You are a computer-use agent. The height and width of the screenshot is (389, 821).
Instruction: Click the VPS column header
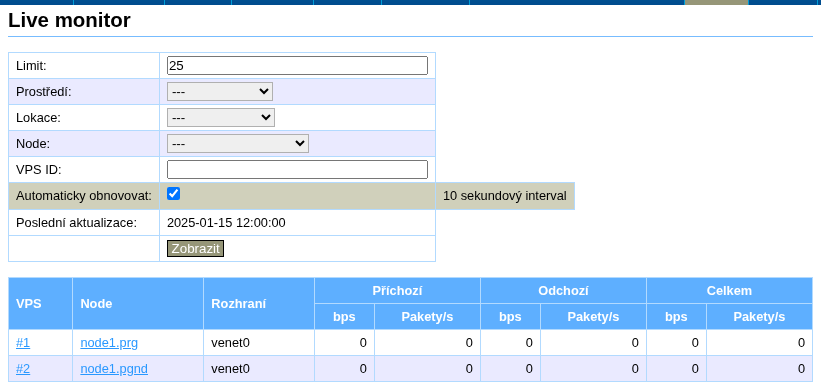[x=40, y=304]
